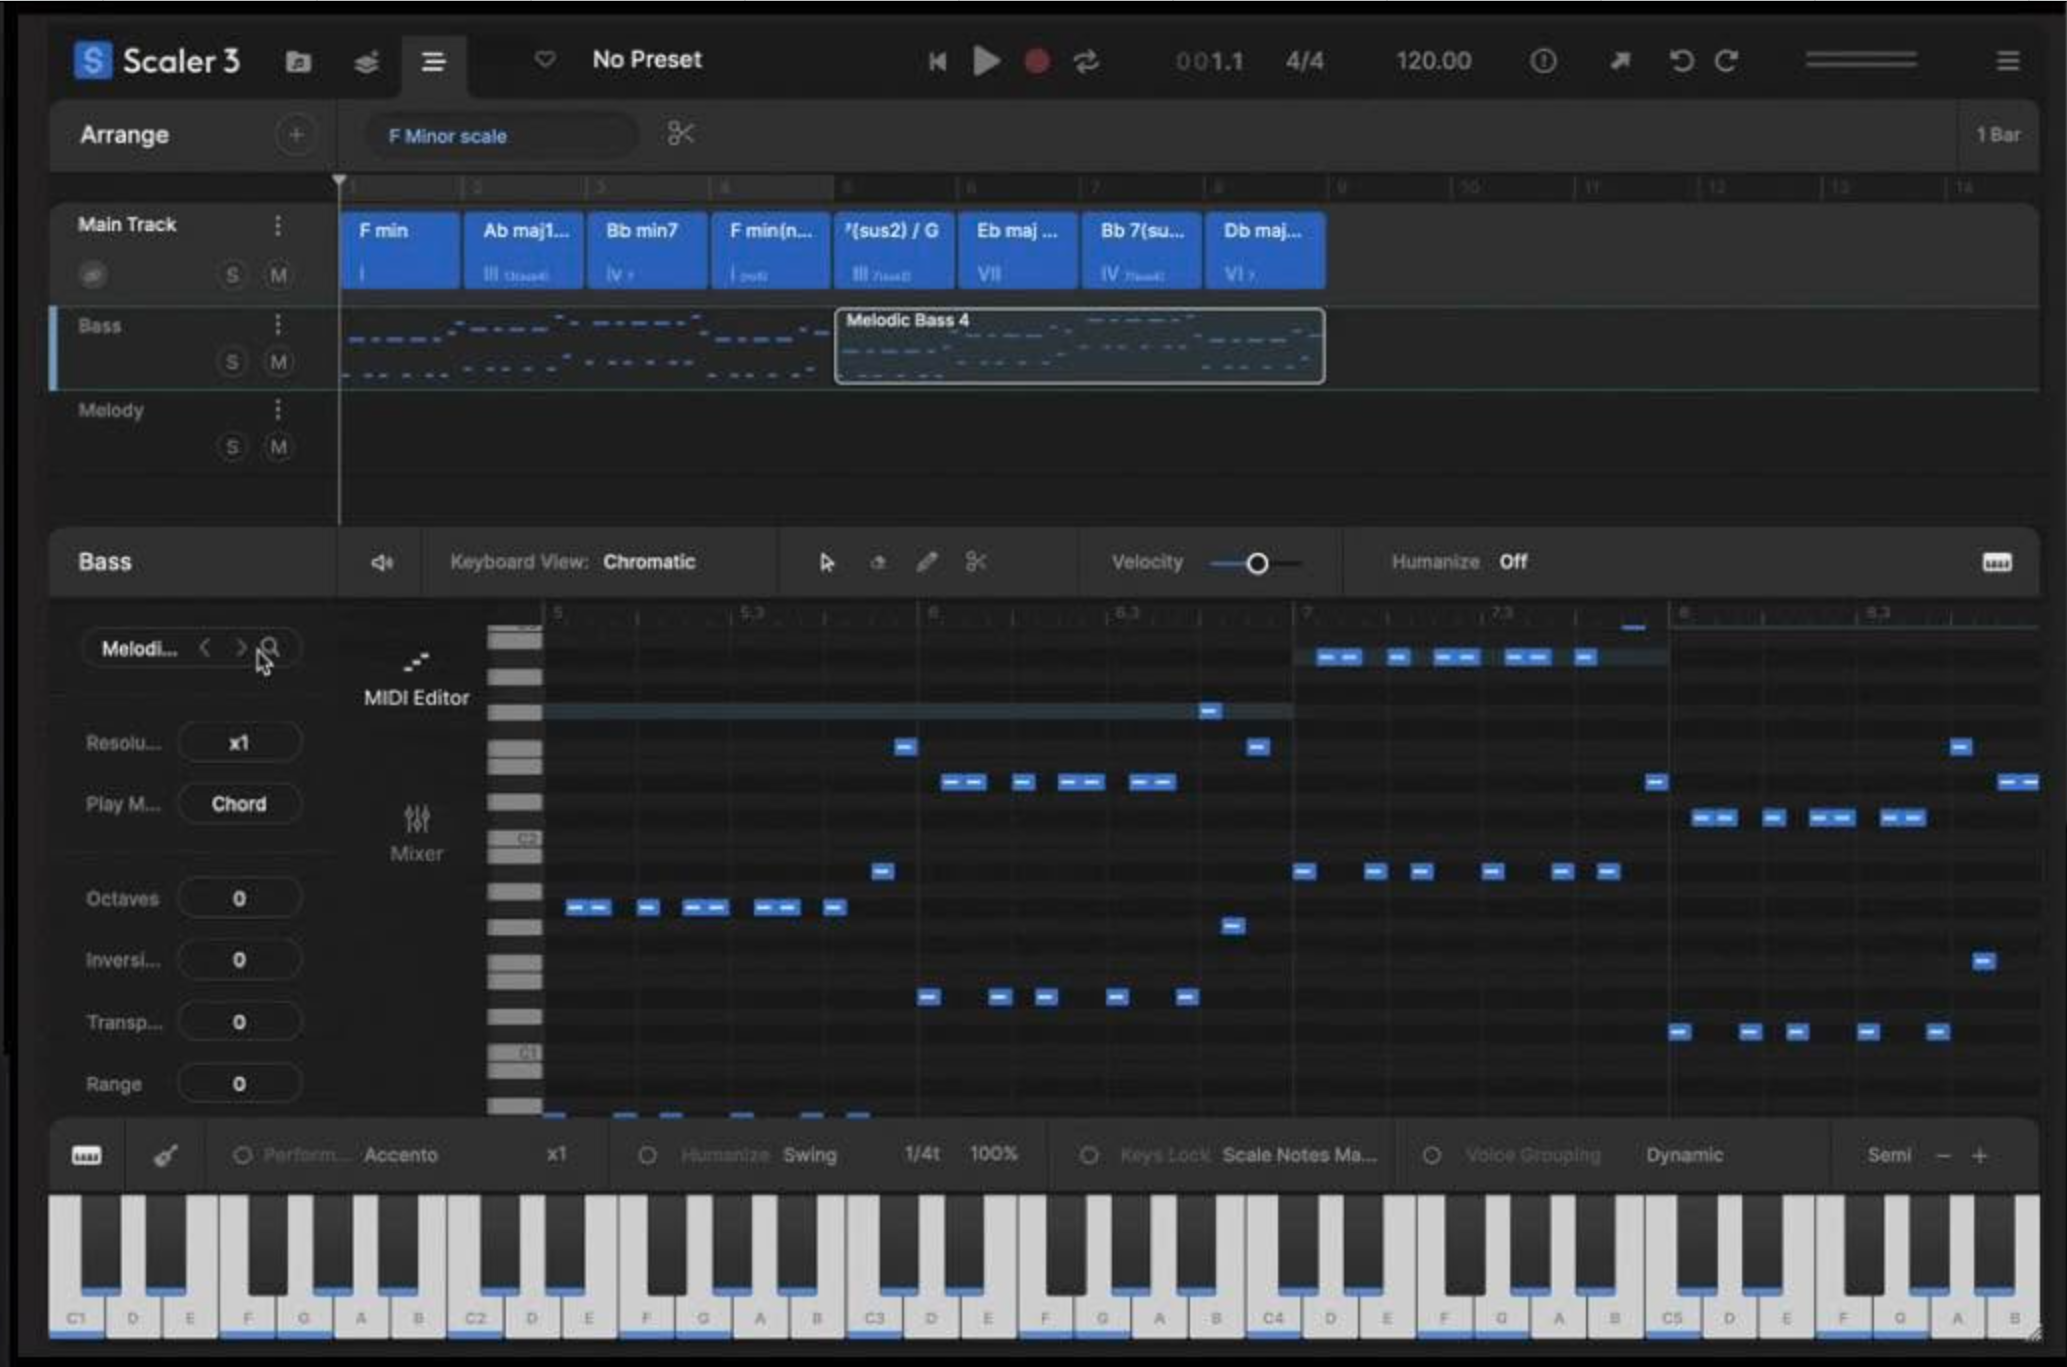Open the Mixer tab
Image resolution: width=2067 pixels, height=1367 pixels.
416,834
